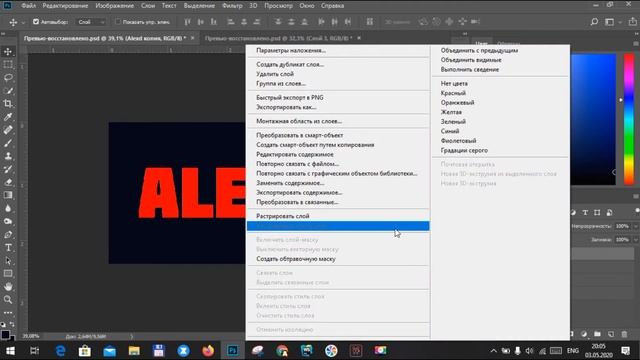Select the Eyedropper tool

(x=8, y=117)
